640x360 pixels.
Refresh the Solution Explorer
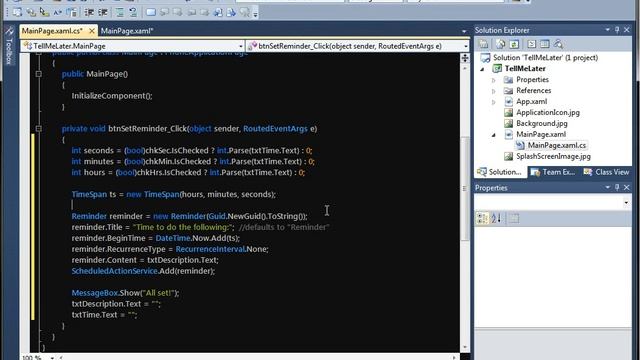514,44
